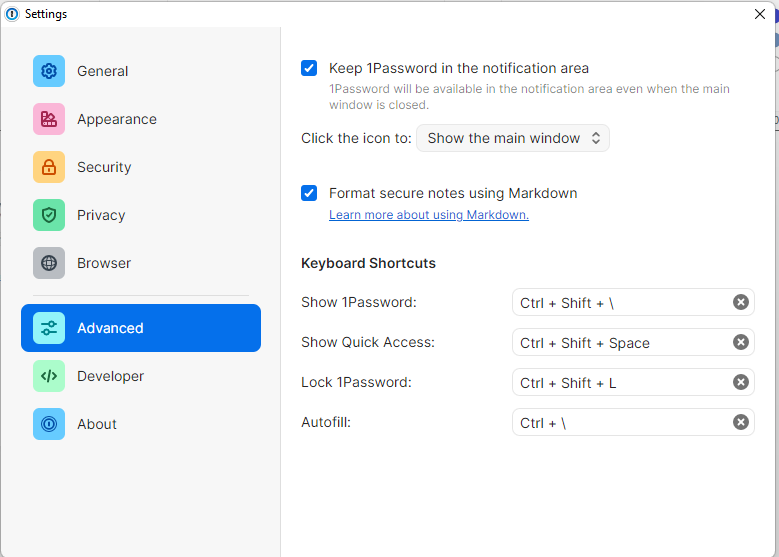Click the About 1Password logo icon
779x557 pixels.
tap(49, 424)
